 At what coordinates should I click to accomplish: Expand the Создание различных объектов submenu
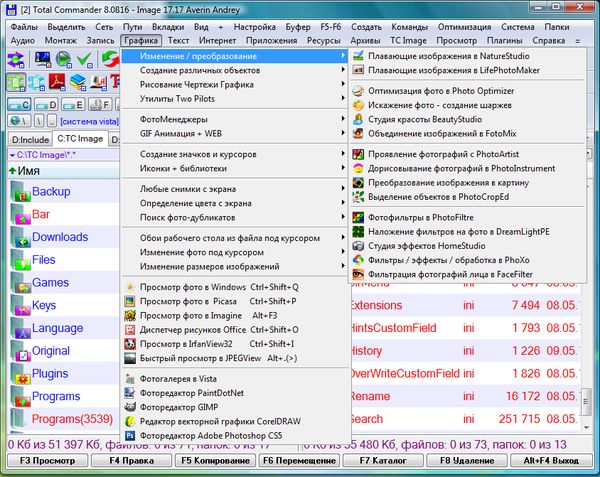coord(236,70)
